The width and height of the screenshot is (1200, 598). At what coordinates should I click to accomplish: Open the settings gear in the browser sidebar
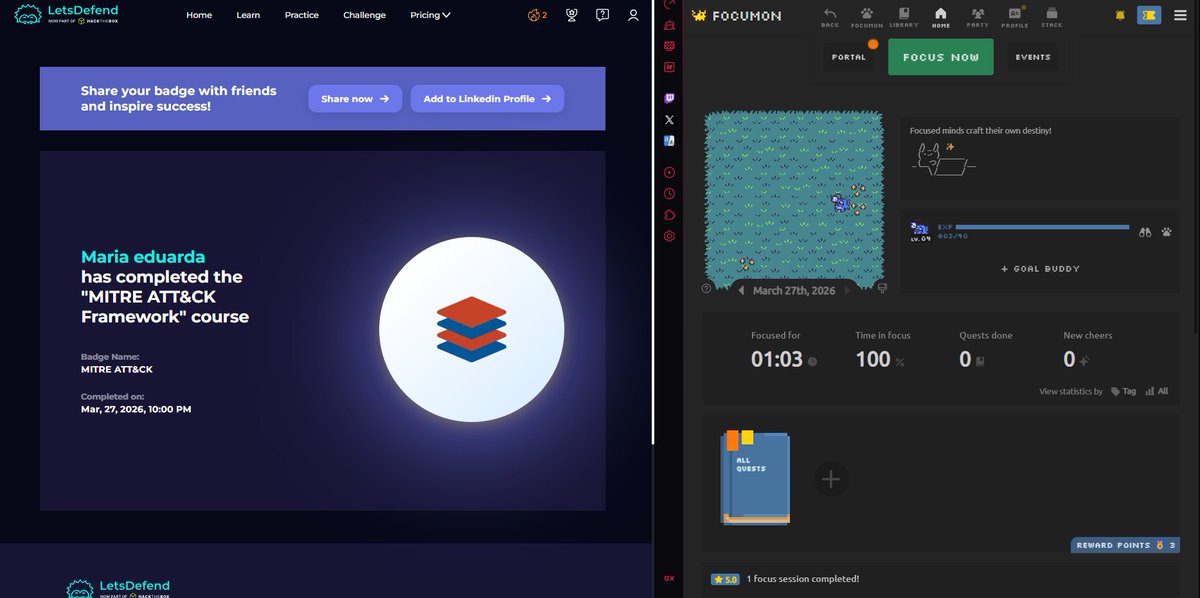click(x=669, y=236)
